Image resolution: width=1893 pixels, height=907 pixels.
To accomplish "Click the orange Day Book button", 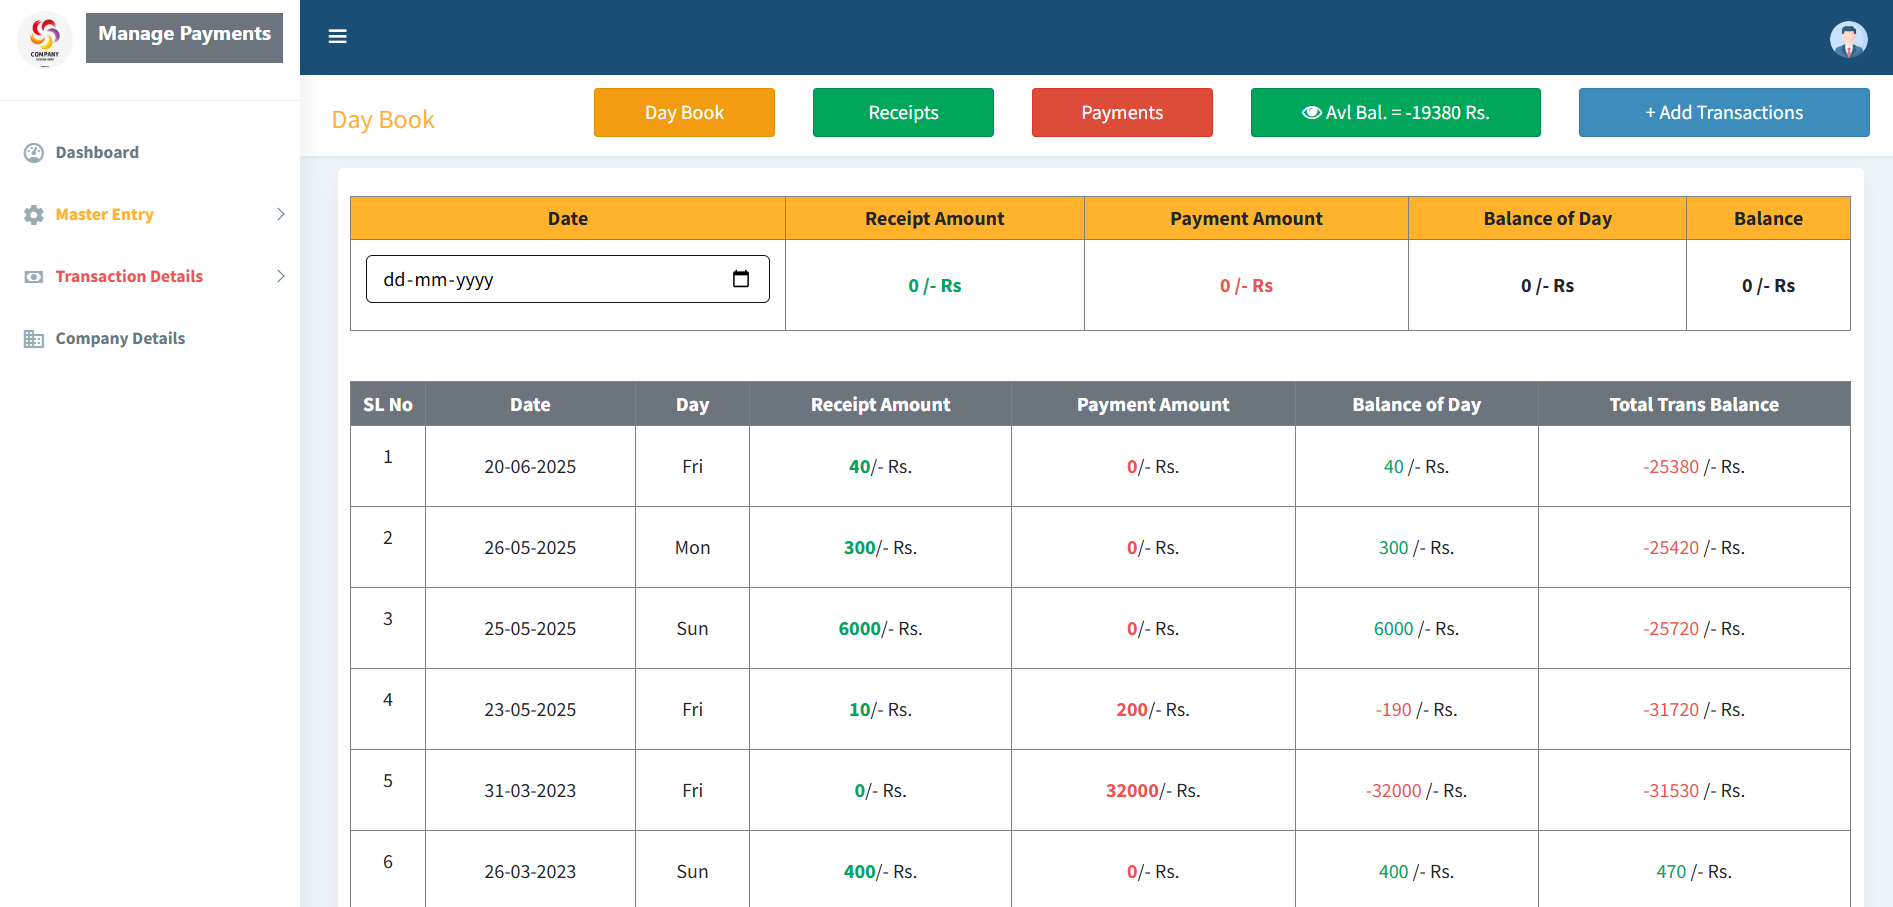I will (684, 113).
